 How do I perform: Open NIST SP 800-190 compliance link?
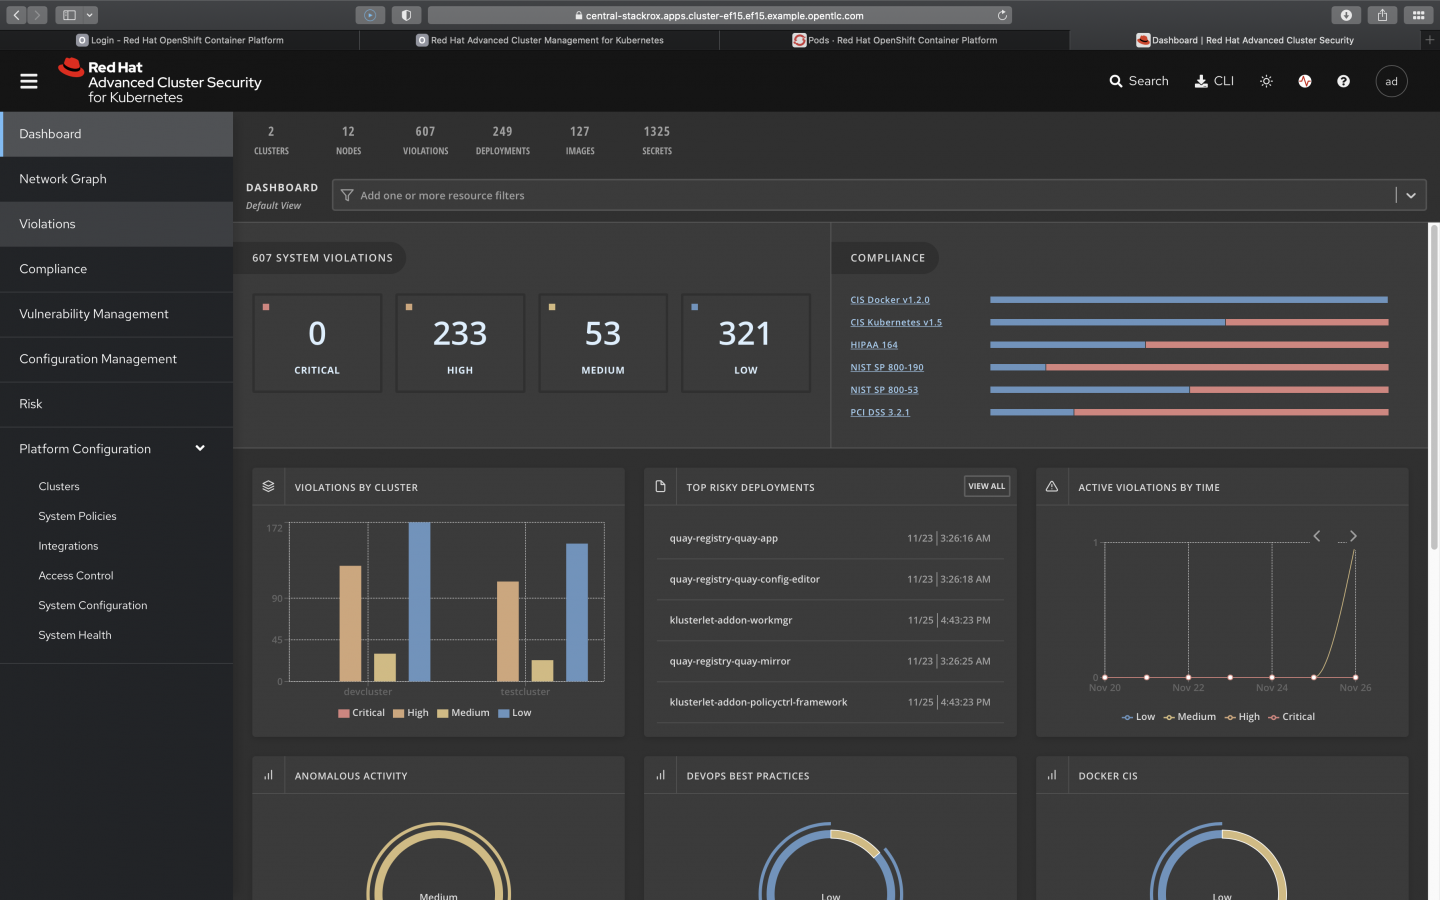point(887,367)
